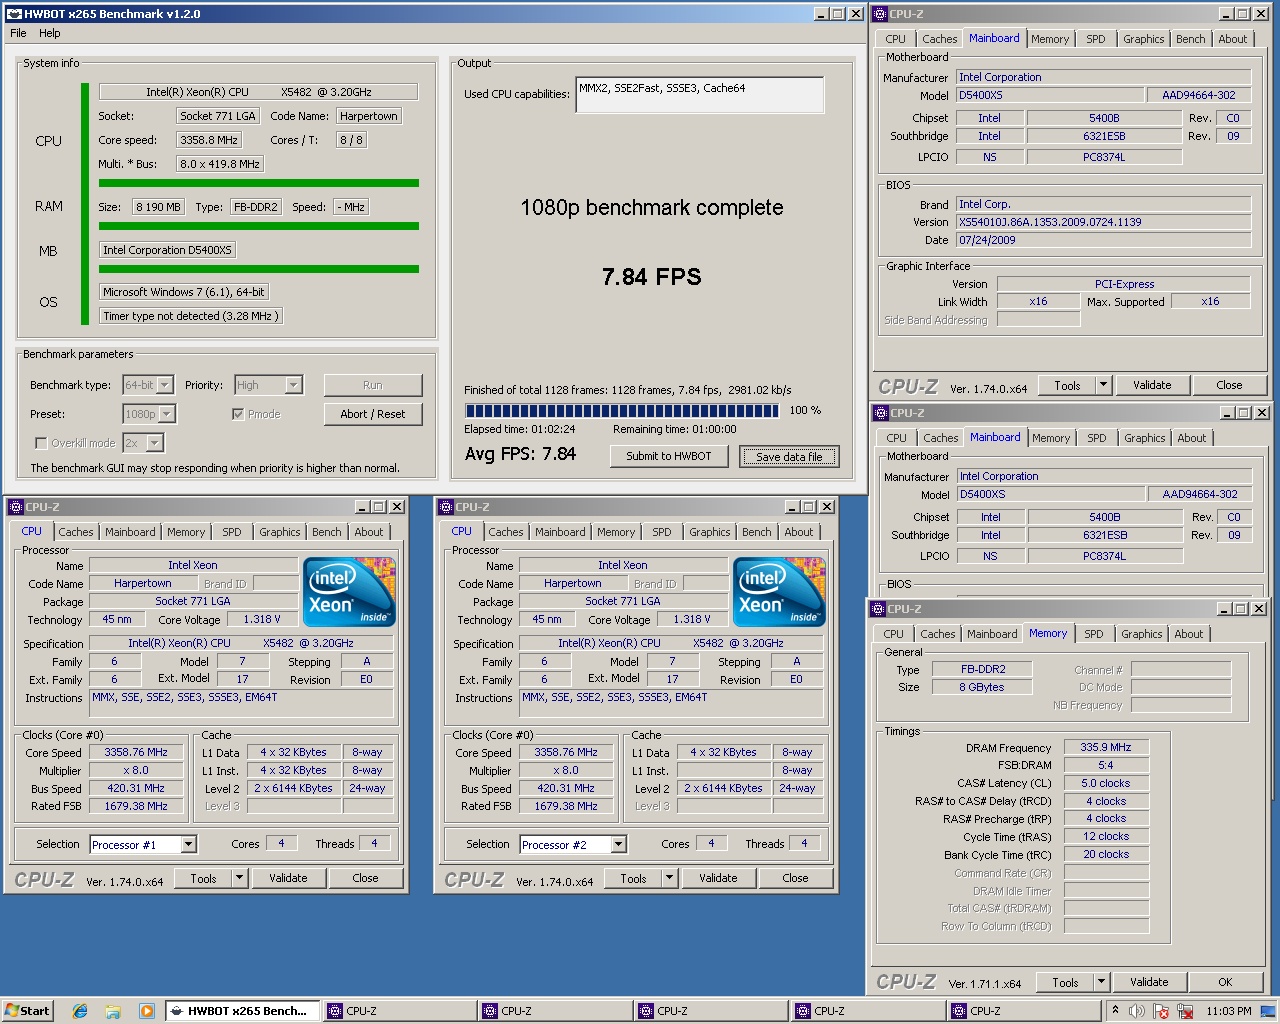Switch to HWBOT x265 Bench taskbar button
This screenshot has width=1280, height=1024.
pyautogui.click(x=243, y=1011)
